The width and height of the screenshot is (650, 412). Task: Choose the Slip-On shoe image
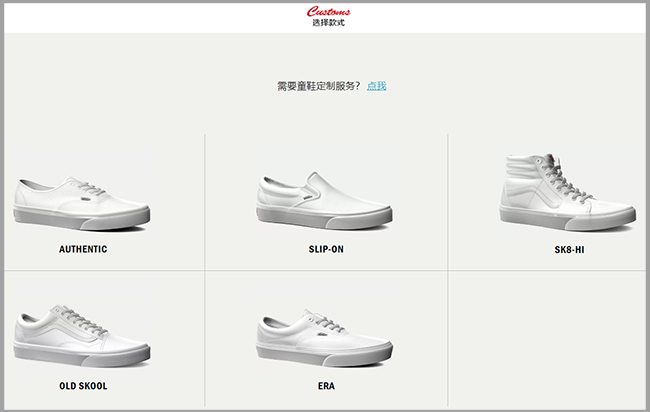pyautogui.click(x=324, y=200)
